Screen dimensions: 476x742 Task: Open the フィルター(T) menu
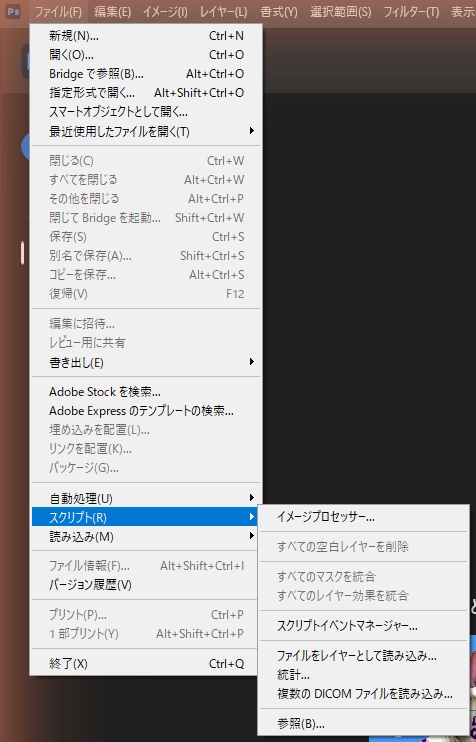point(411,11)
